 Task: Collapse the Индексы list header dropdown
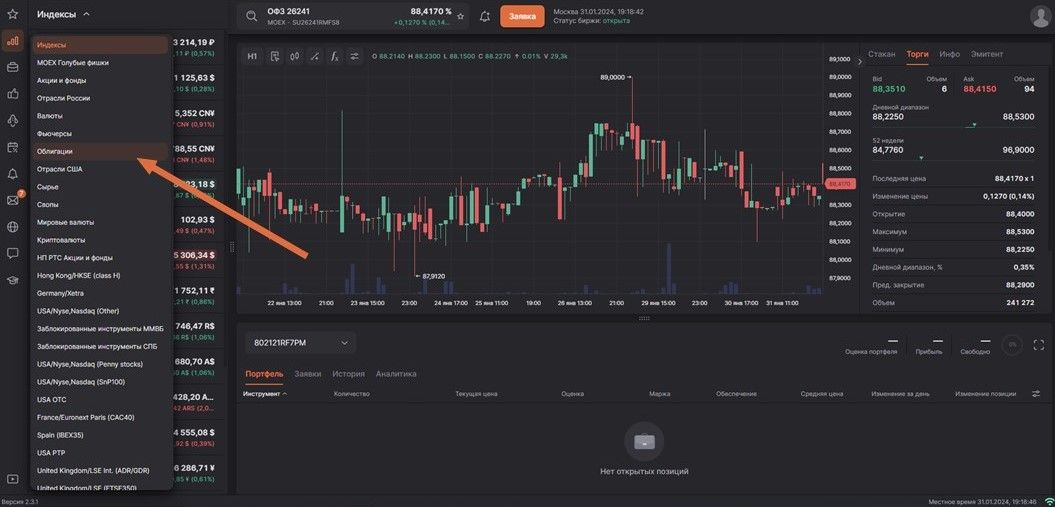click(63, 14)
